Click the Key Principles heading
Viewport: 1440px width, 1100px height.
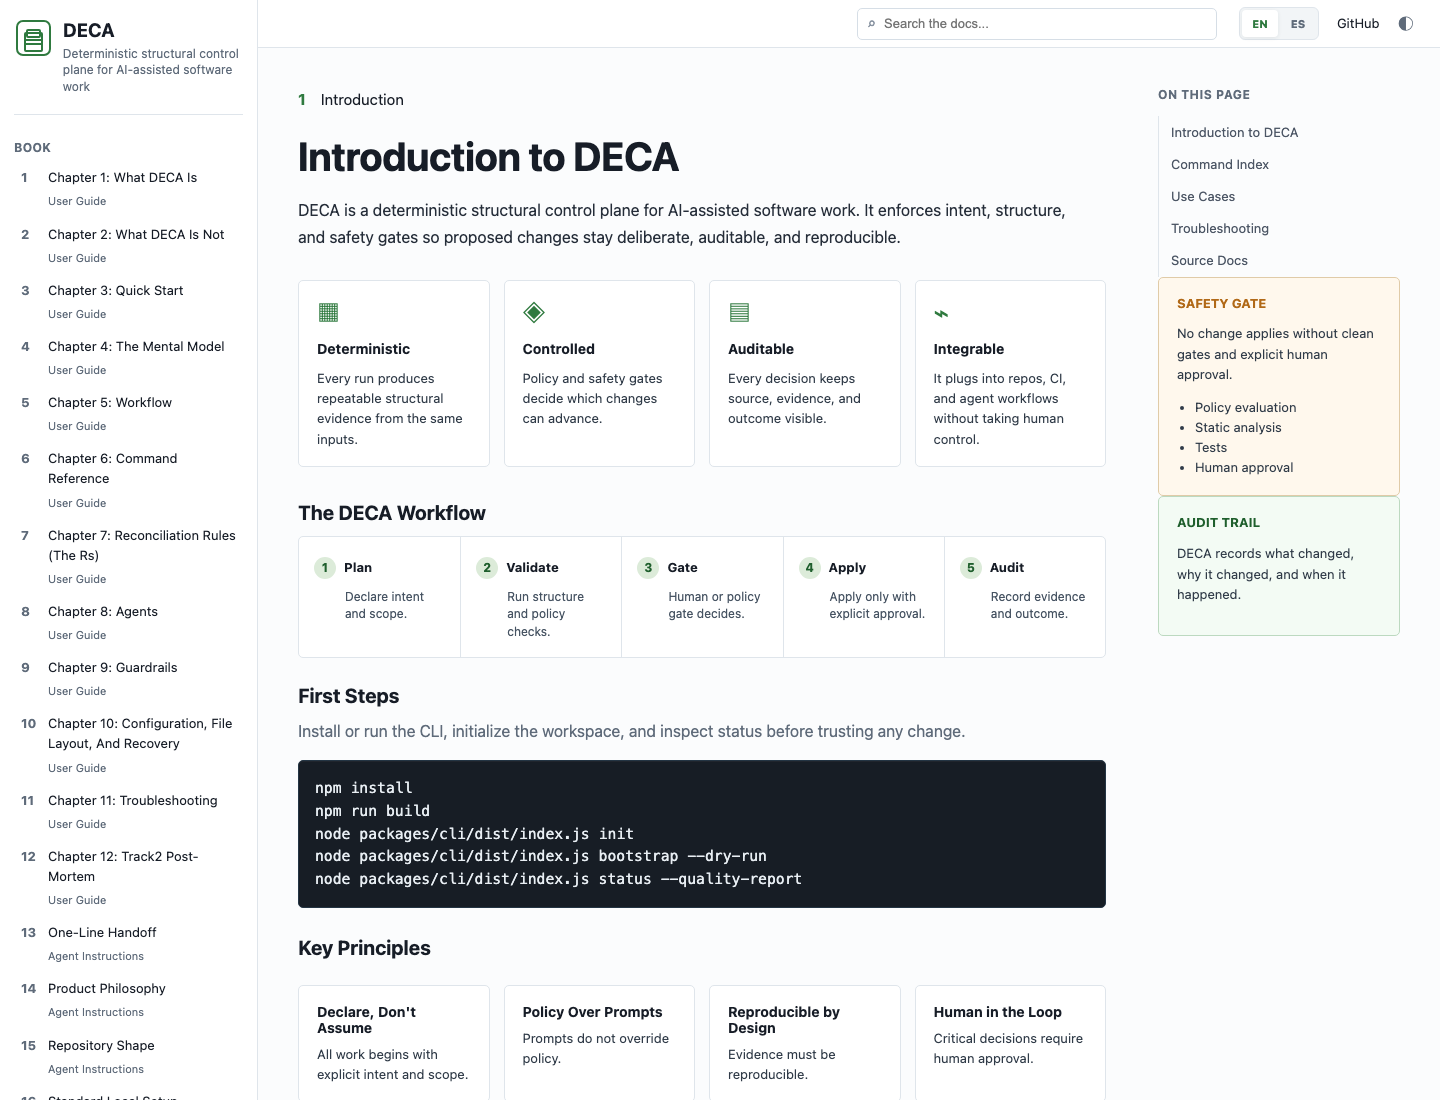(x=364, y=948)
